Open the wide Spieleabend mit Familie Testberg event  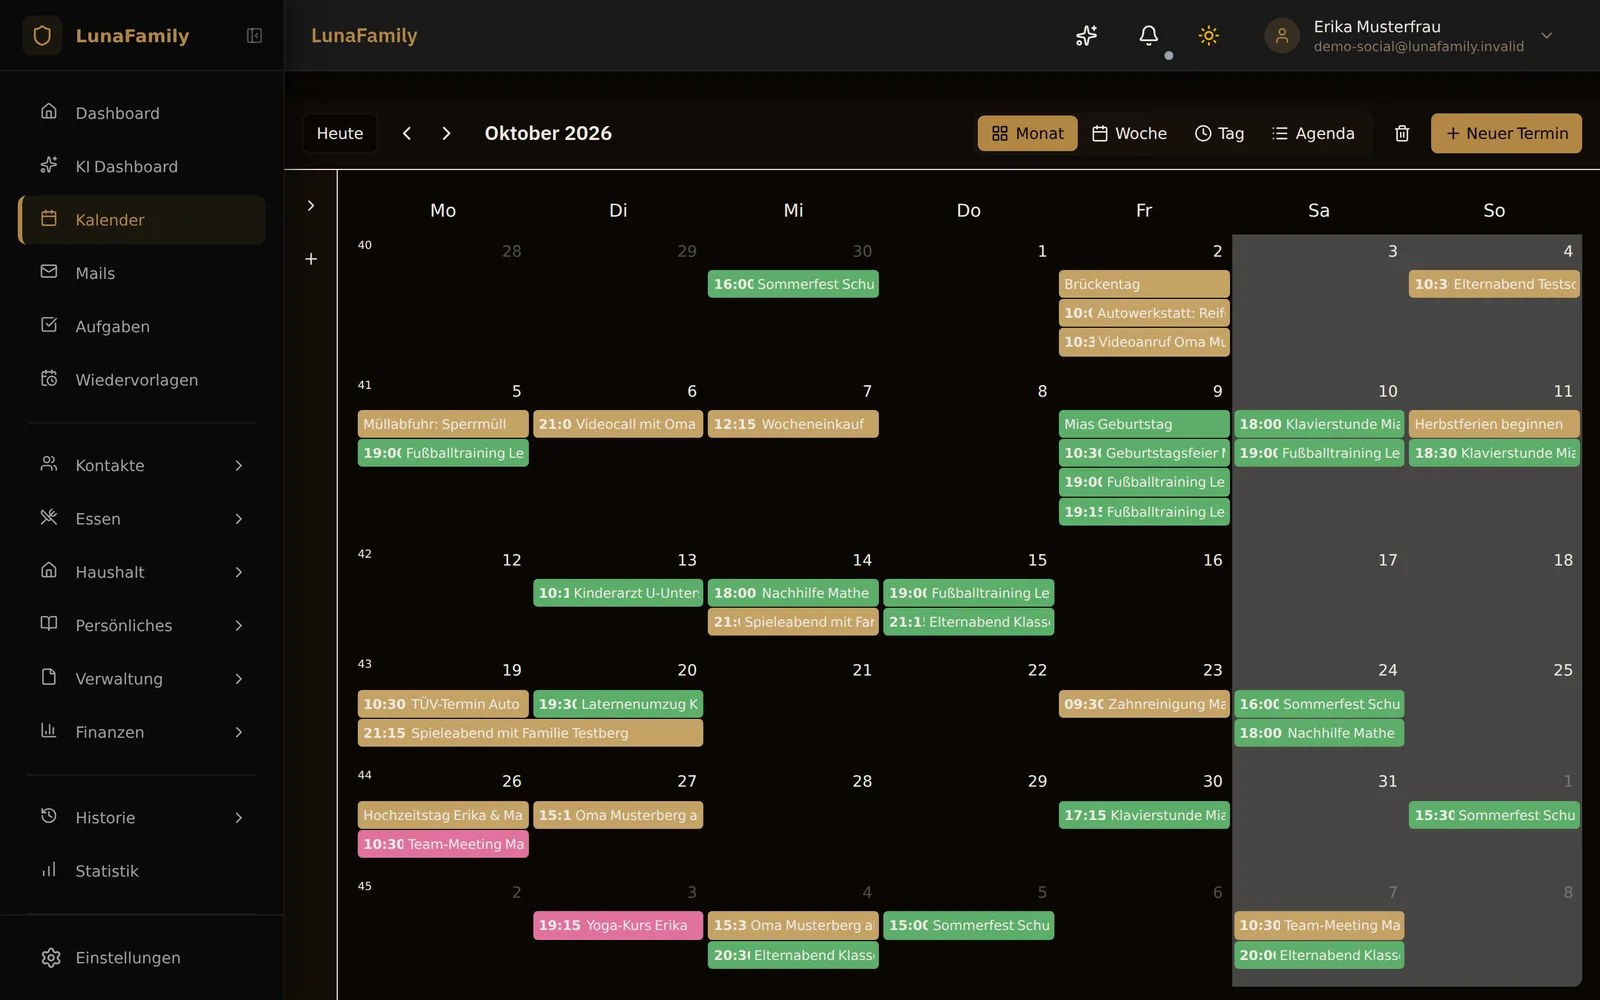530,733
